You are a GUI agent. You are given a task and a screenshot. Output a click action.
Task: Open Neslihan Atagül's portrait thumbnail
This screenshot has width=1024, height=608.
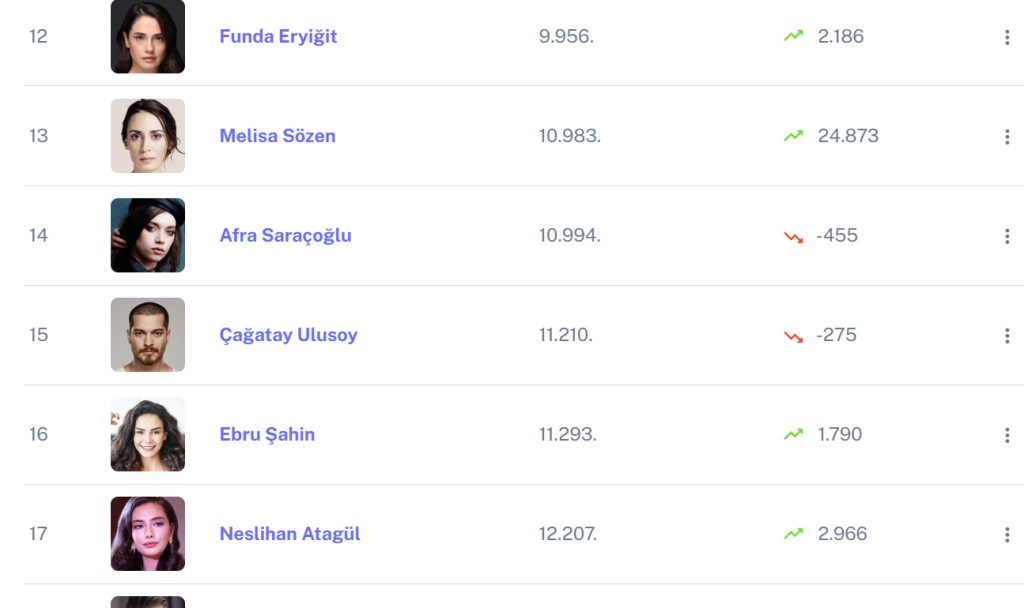(148, 534)
